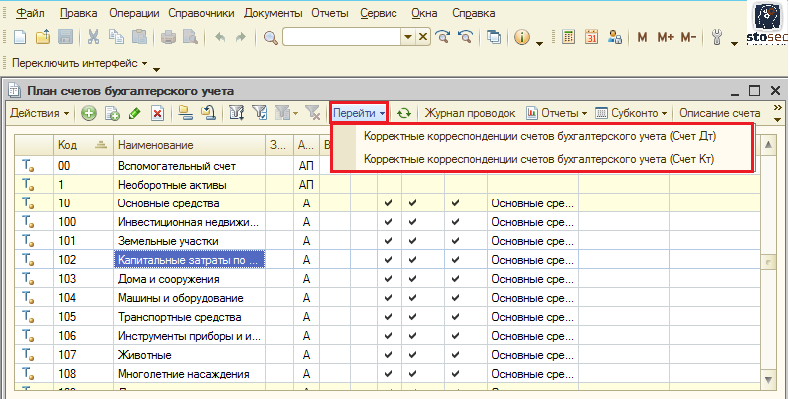Screen dimensions: 789x399
Task: Click the Журнал проводок button
Action: [x=470, y=114]
